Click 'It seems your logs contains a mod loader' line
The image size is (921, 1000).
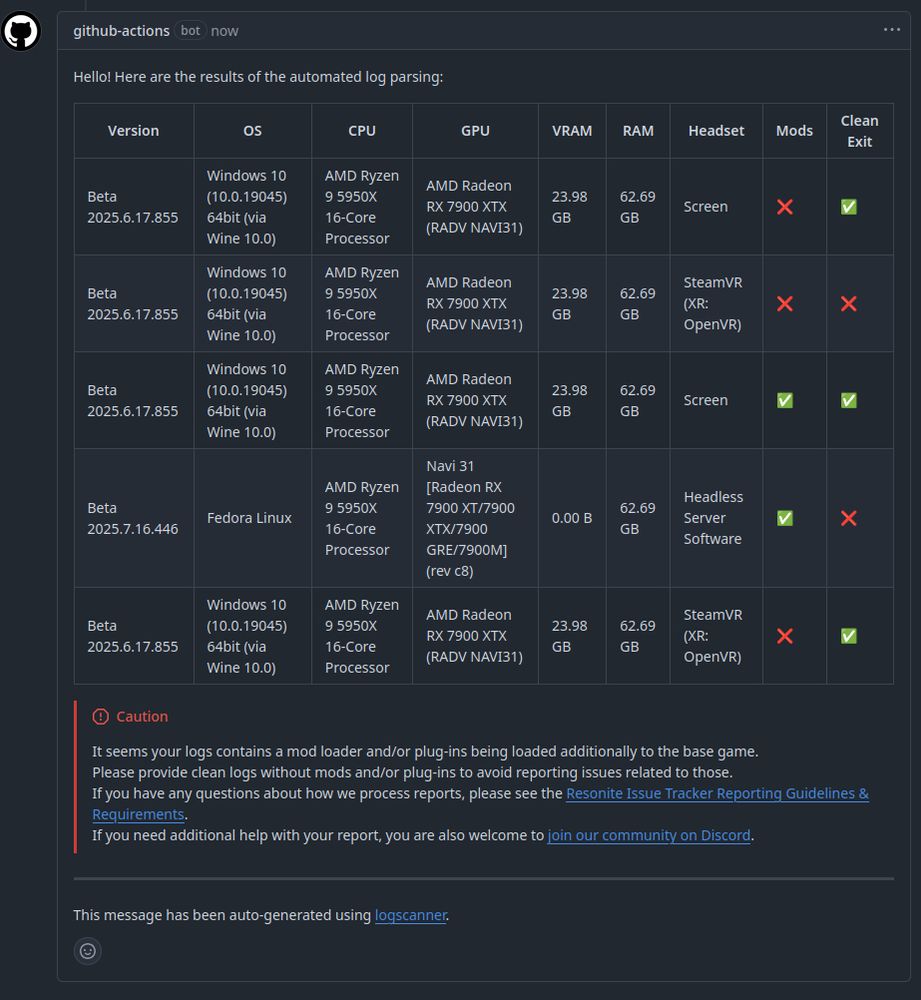point(425,751)
